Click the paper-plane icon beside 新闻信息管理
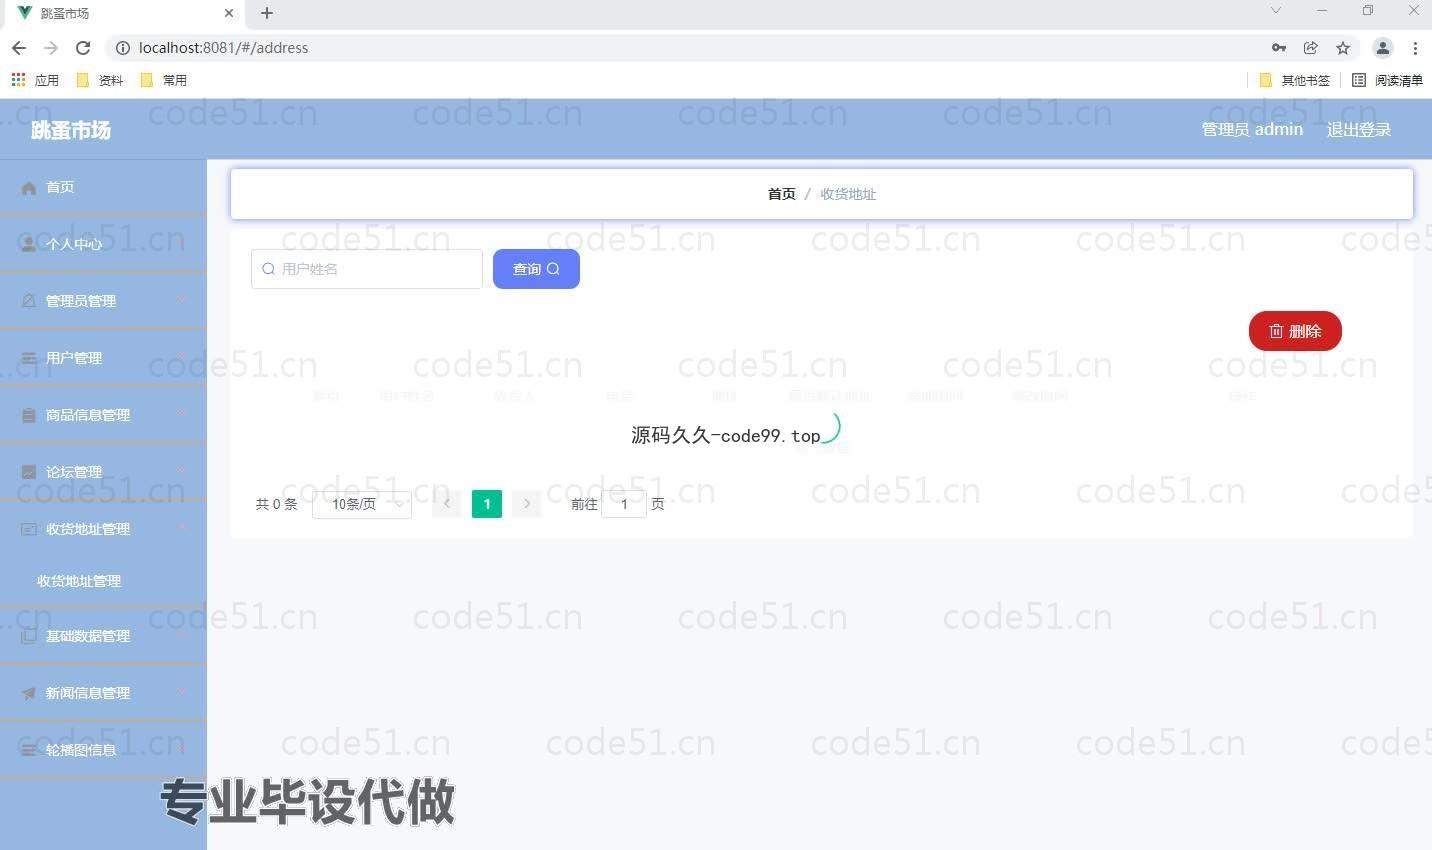The image size is (1432, 850). click(x=29, y=693)
